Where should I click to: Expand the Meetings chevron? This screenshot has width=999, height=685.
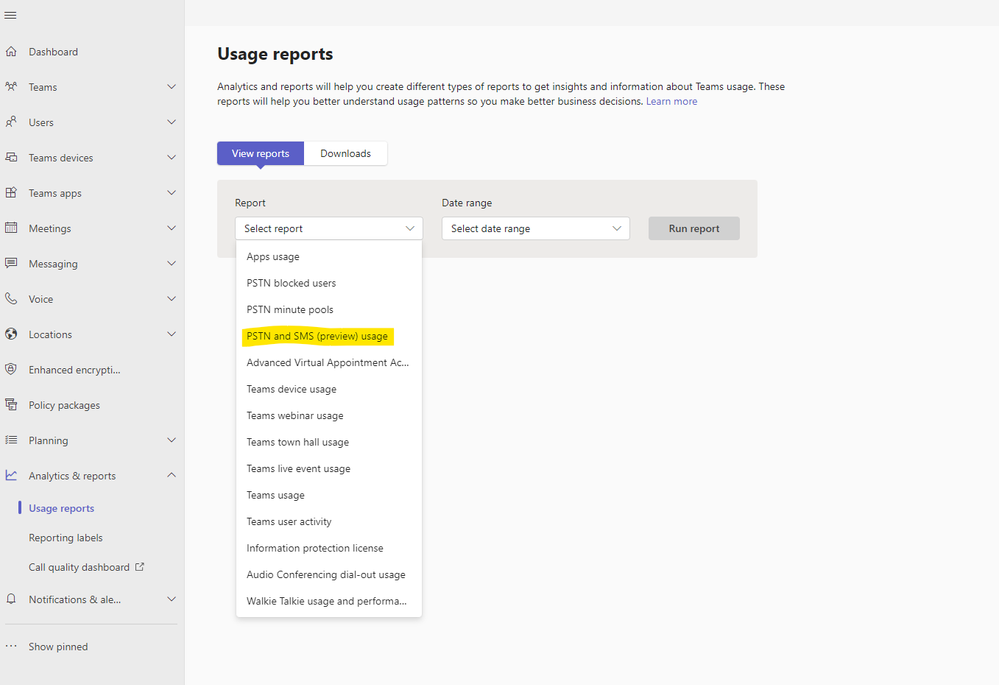[x=171, y=228]
